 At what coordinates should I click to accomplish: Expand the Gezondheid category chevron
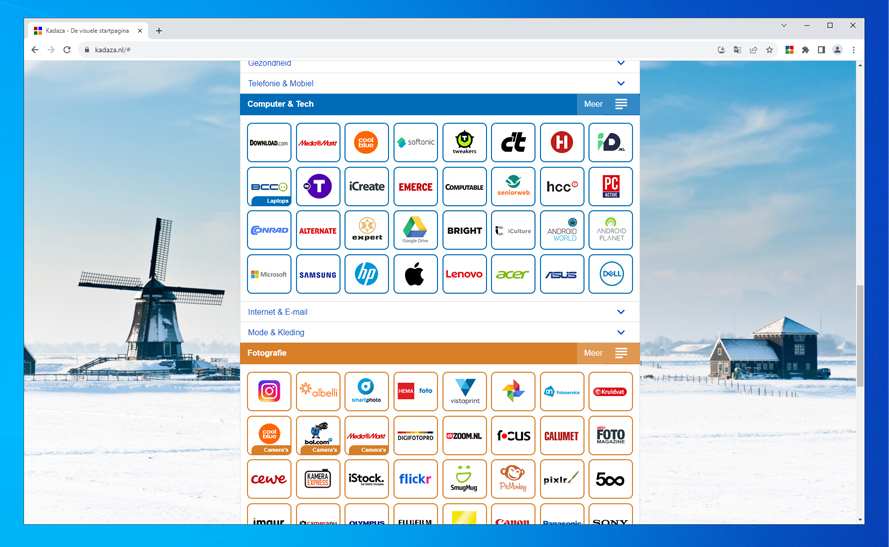[620, 64]
